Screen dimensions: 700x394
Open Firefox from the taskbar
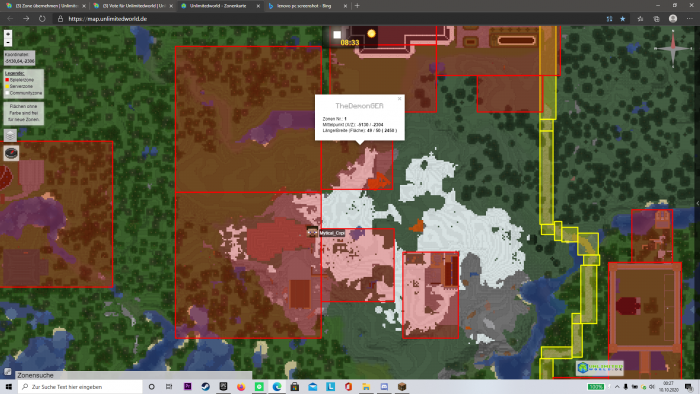(x=241, y=387)
